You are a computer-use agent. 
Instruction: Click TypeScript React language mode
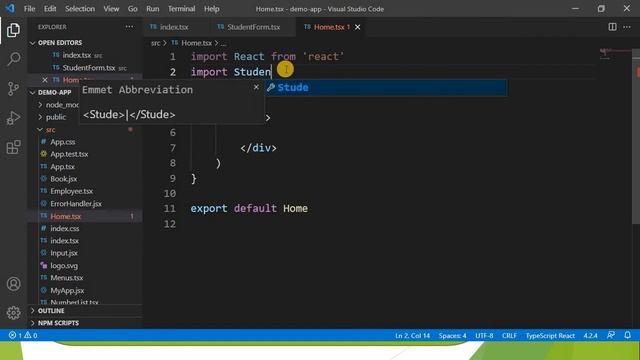coord(550,336)
